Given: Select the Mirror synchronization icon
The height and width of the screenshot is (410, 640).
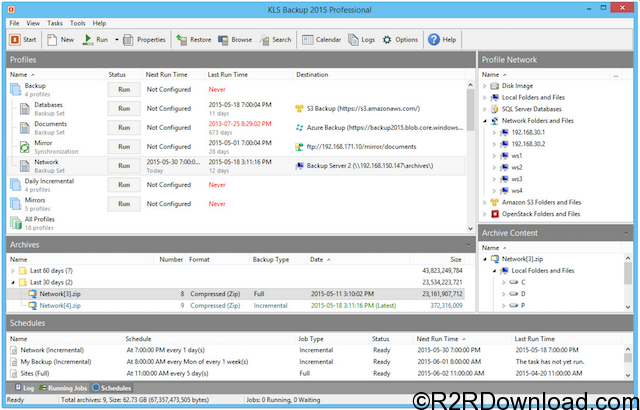Looking at the screenshot, I should pyautogui.click(x=25, y=147).
